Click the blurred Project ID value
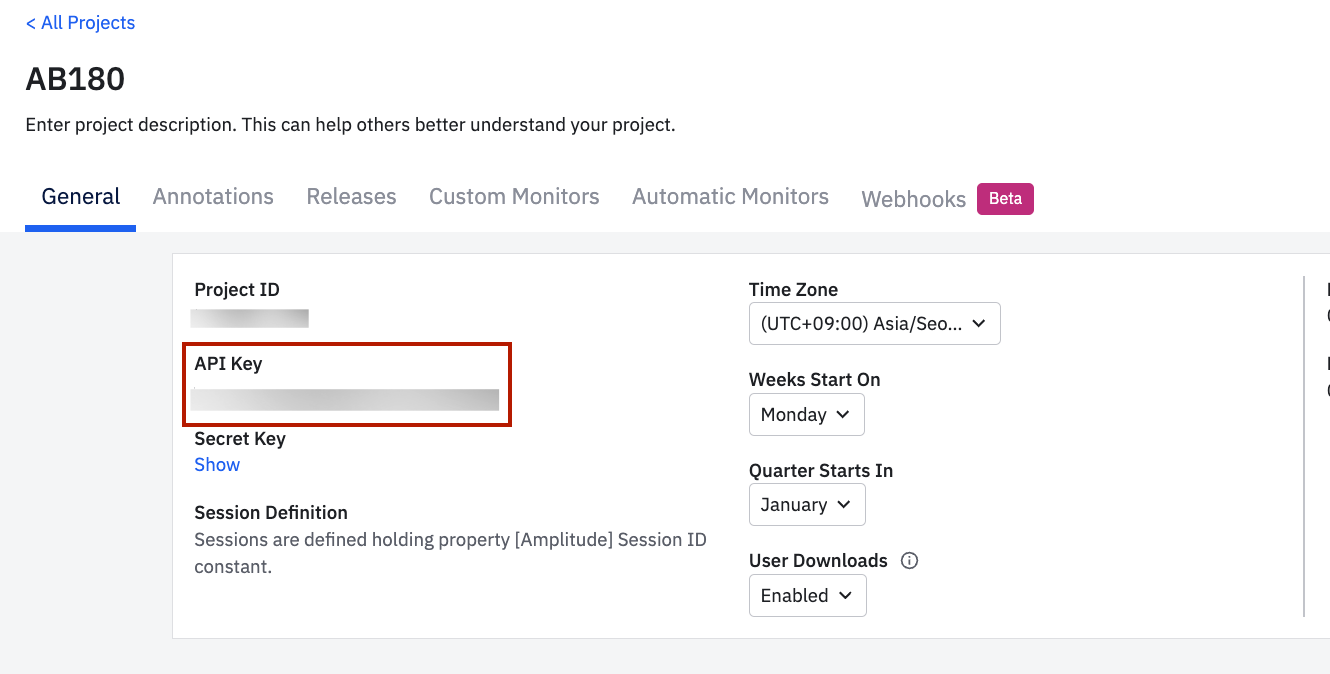 pos(250,319)
